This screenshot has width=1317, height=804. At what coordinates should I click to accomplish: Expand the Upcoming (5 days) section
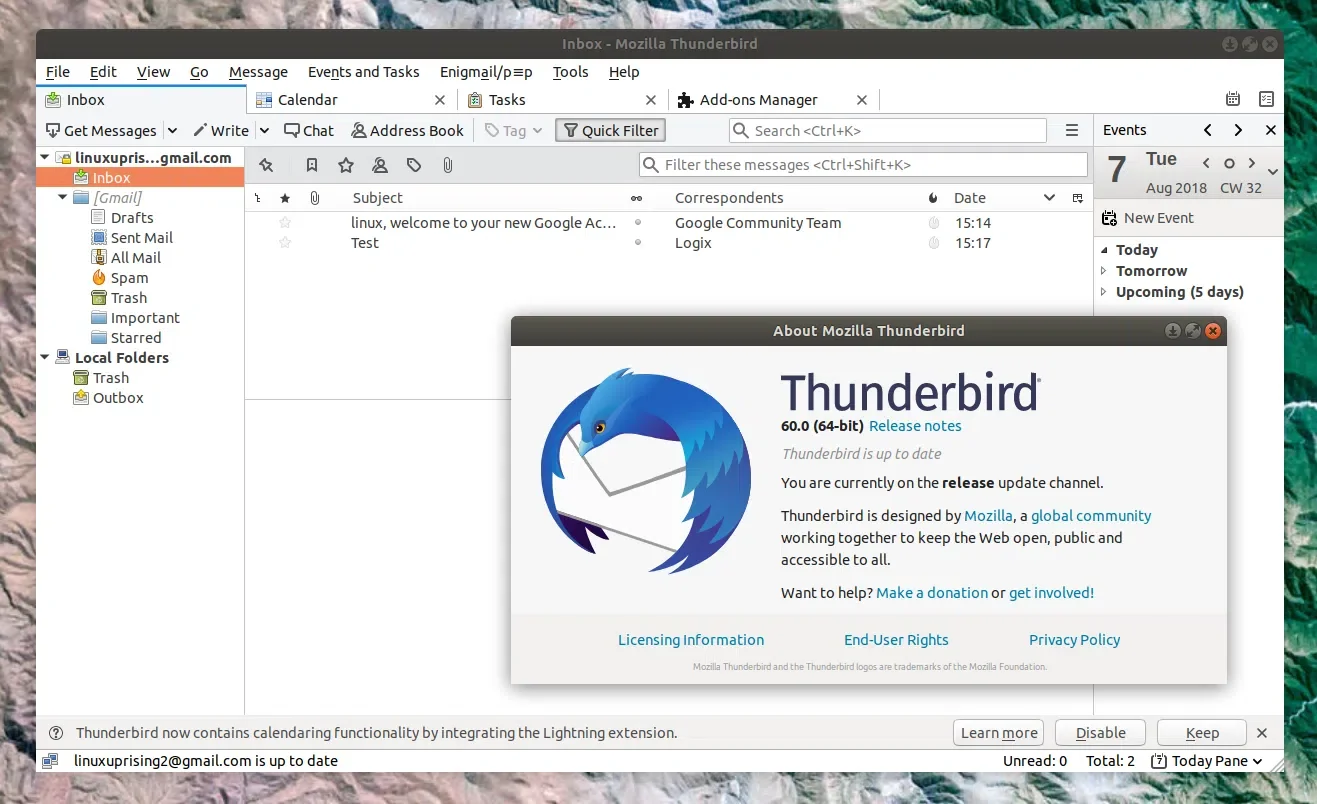(1105, 292)
